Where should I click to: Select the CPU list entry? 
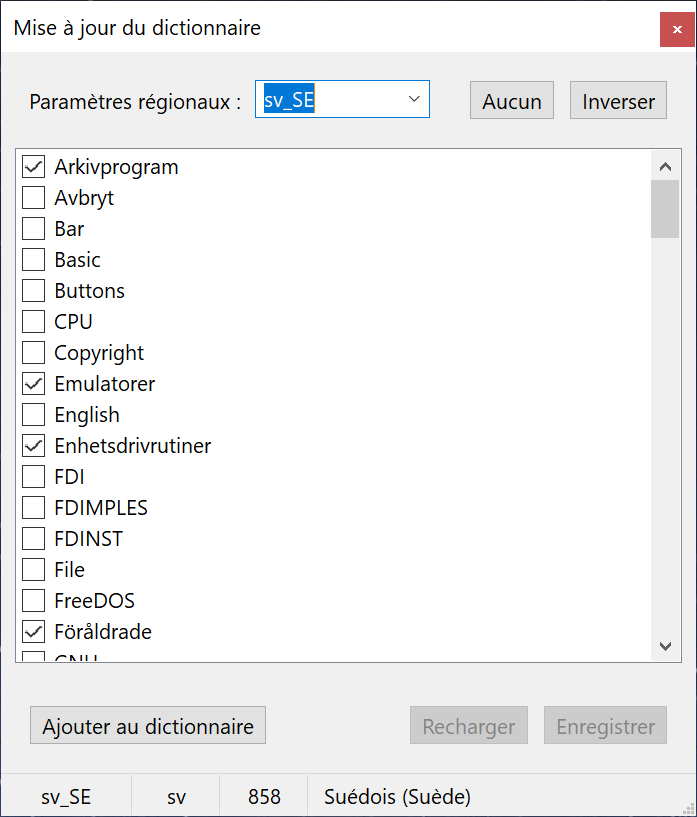73,322
